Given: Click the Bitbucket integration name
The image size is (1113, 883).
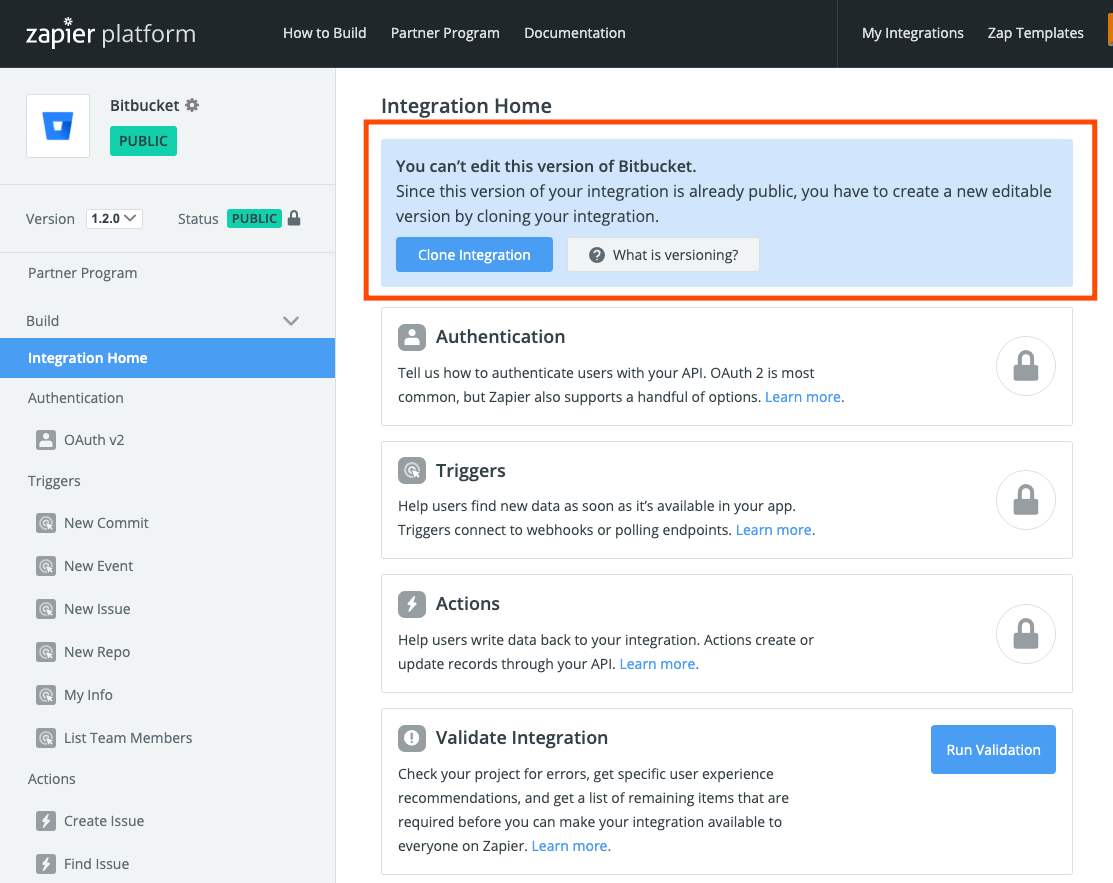Looking at the screenshot, I should [x=145, y=105].
